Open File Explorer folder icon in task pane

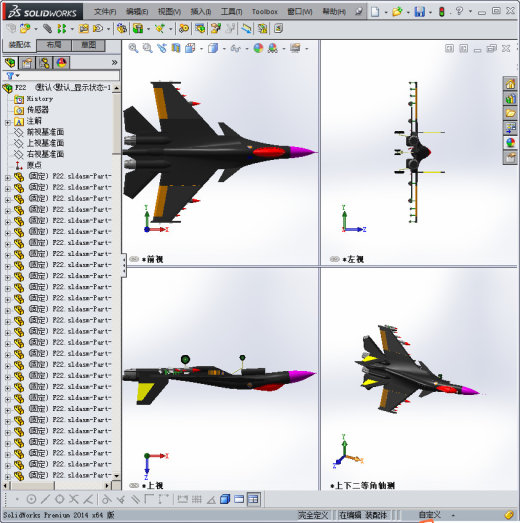pos(510,113)
